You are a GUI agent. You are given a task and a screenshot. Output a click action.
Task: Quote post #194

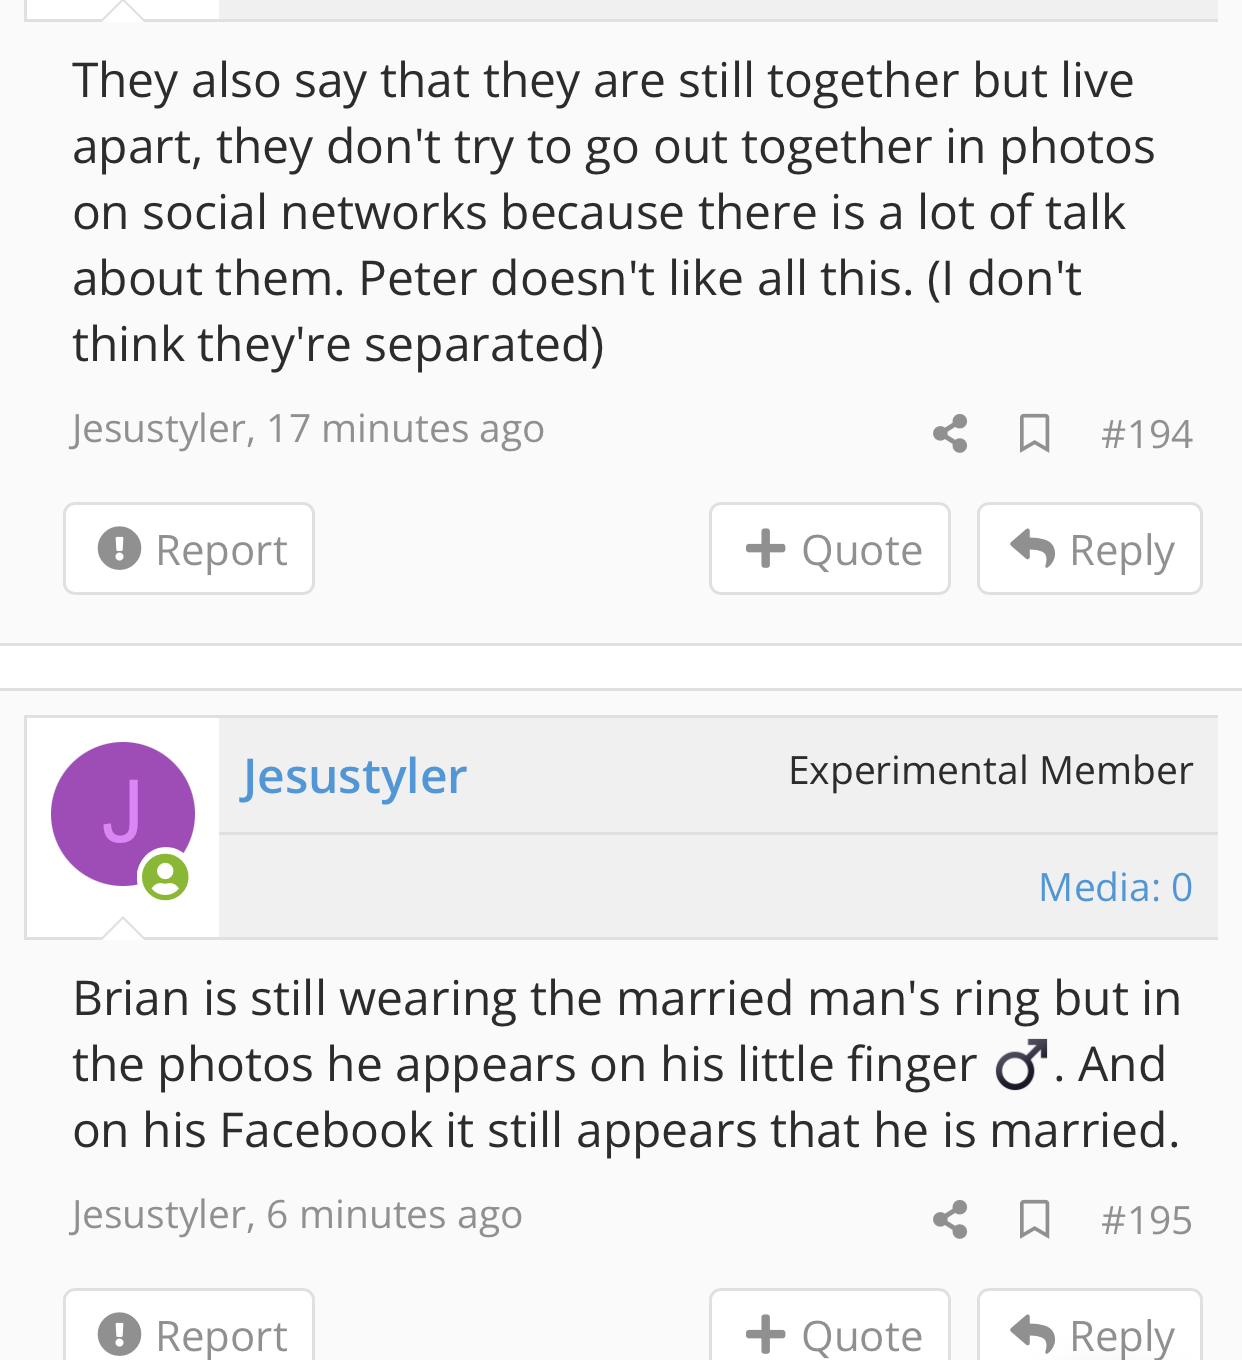pos(830,549)
